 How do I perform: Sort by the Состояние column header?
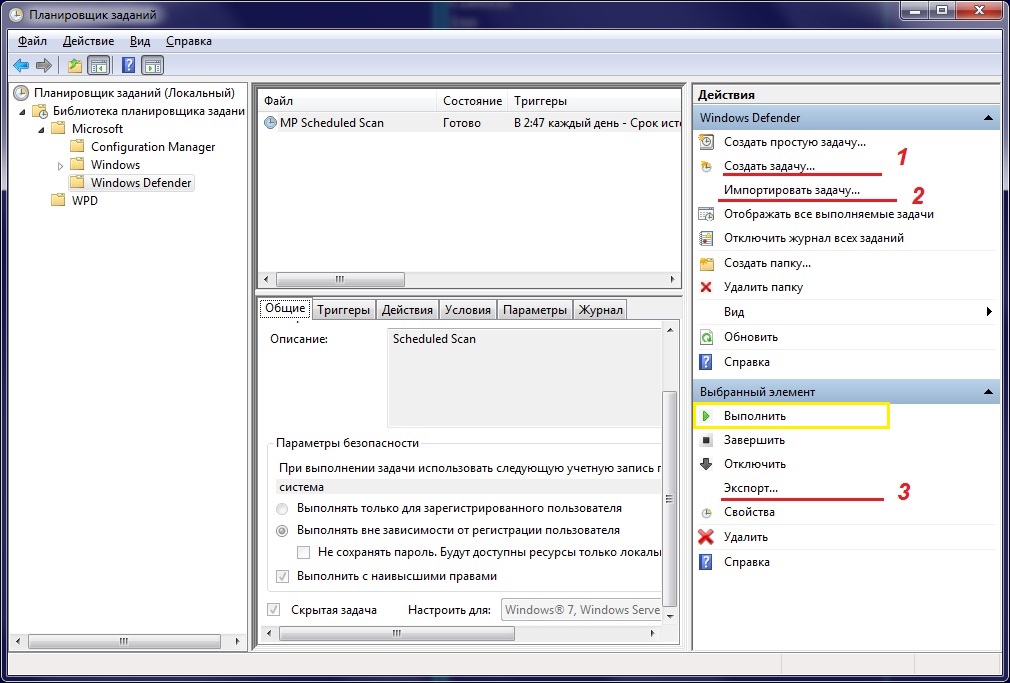tap(472, 101)
